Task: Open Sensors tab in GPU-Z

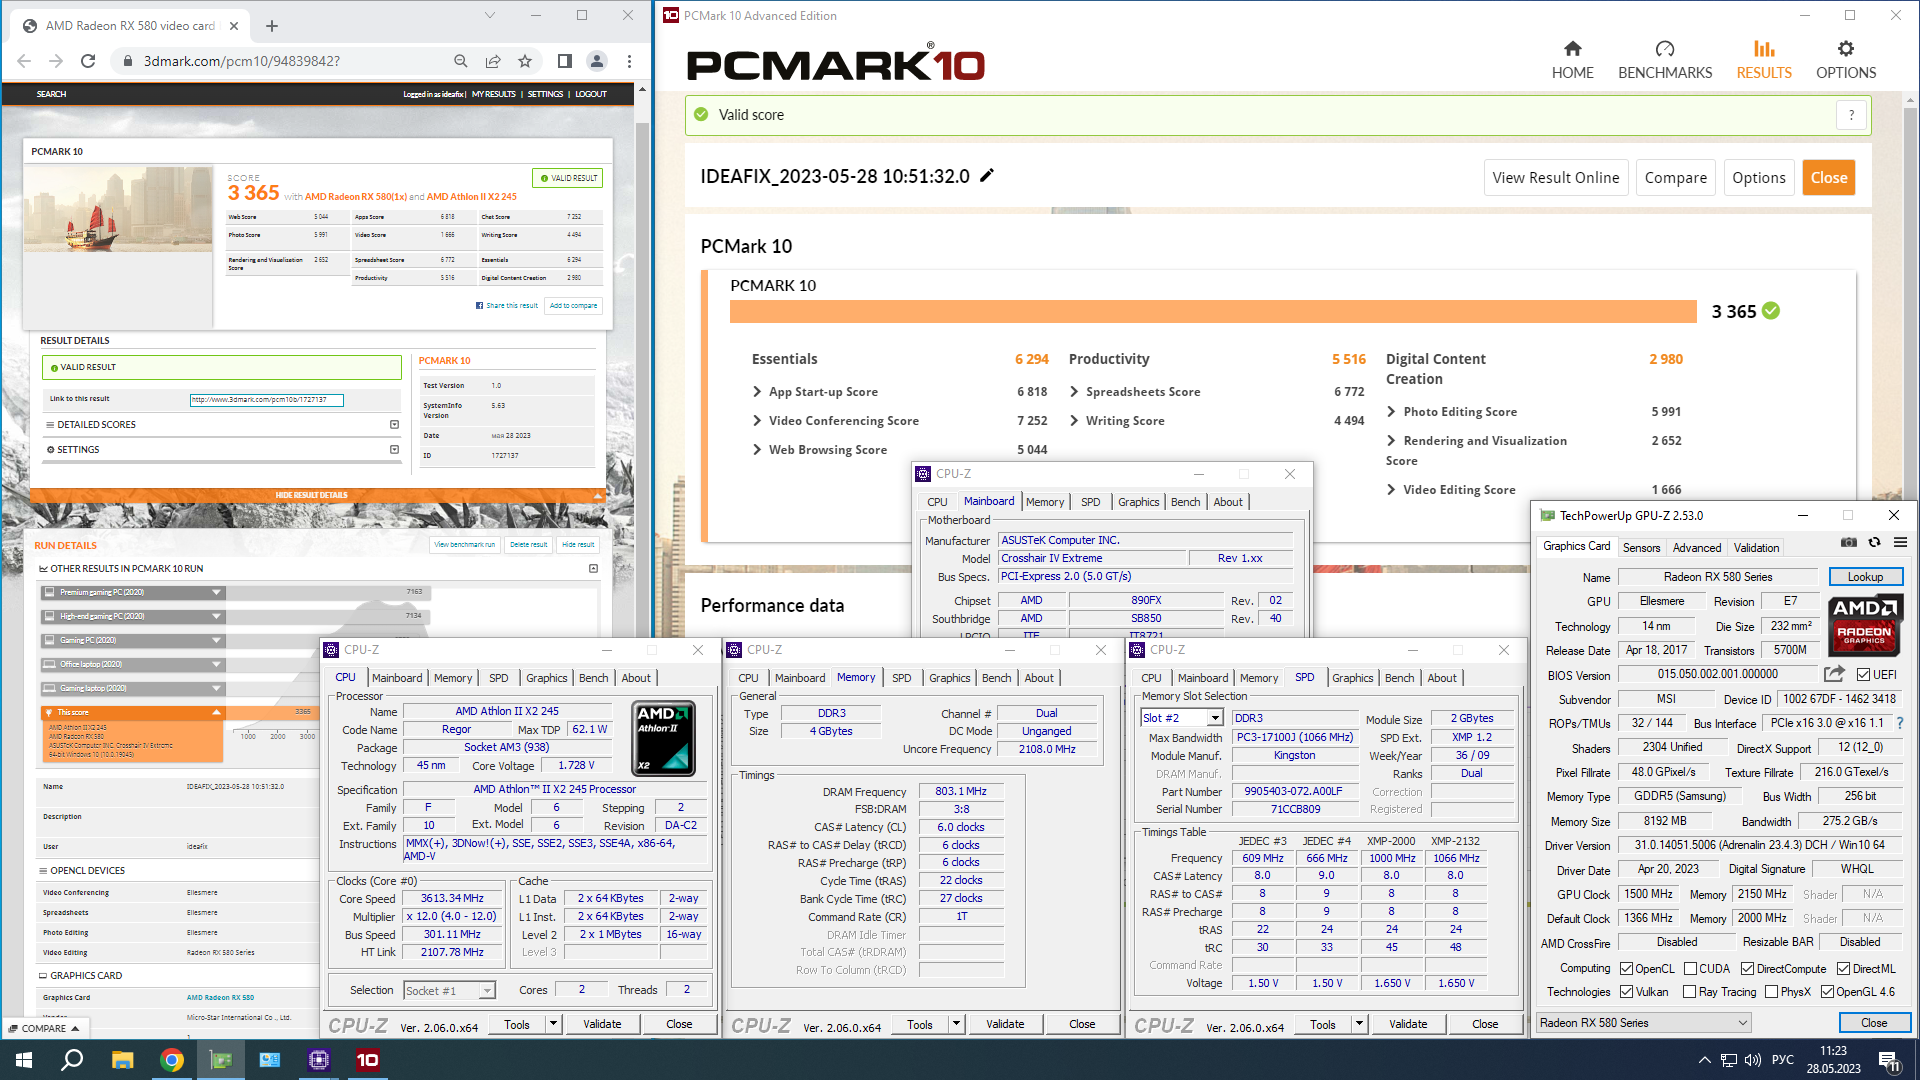Action: point(1641,548)
